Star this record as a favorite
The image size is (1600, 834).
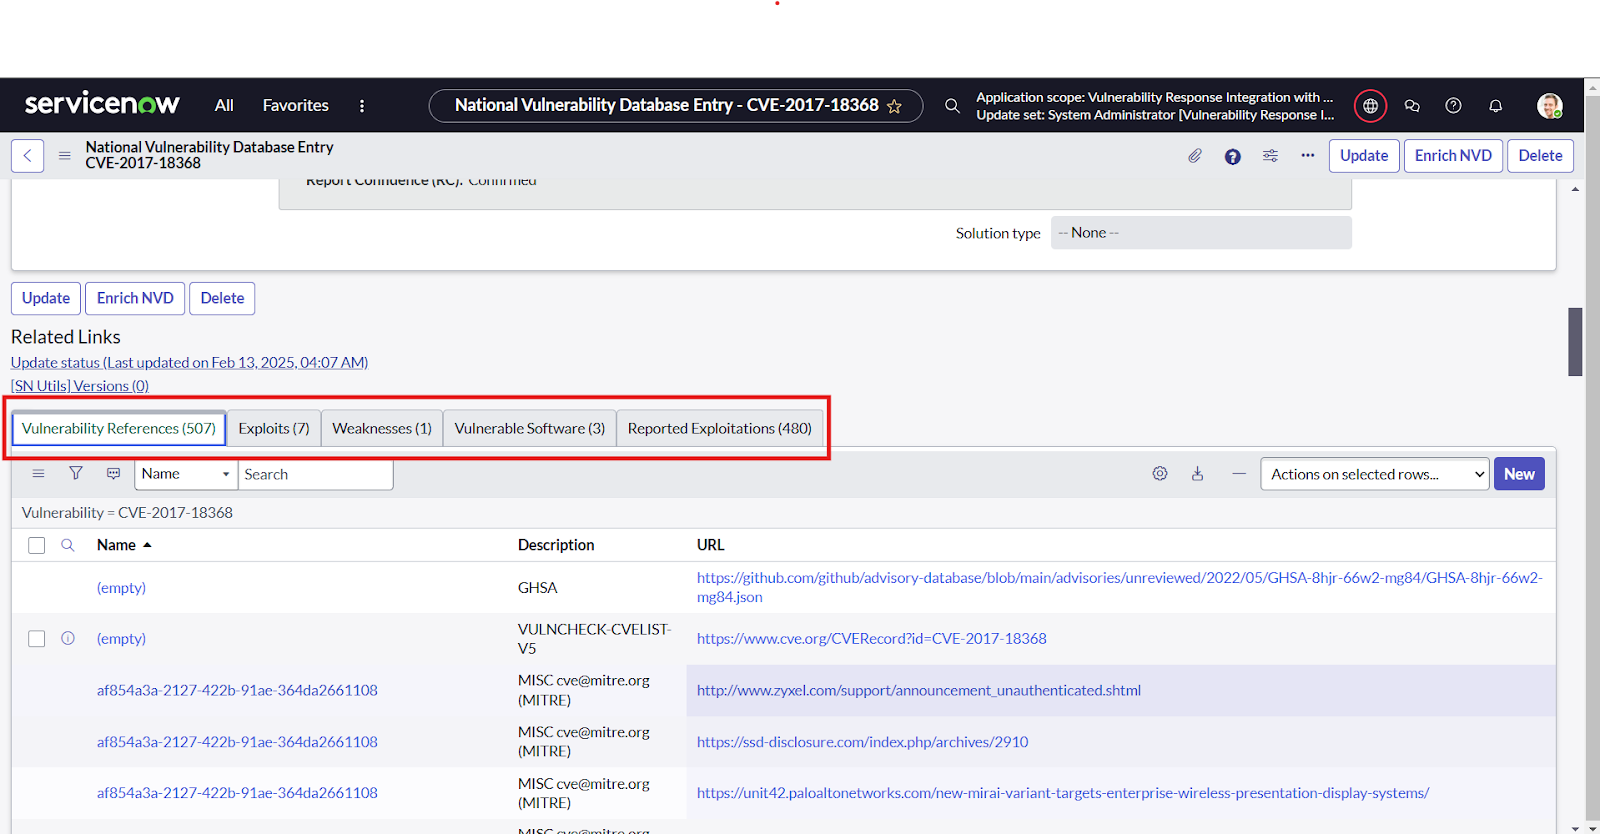pyautogui.click(x=894, y=106)
